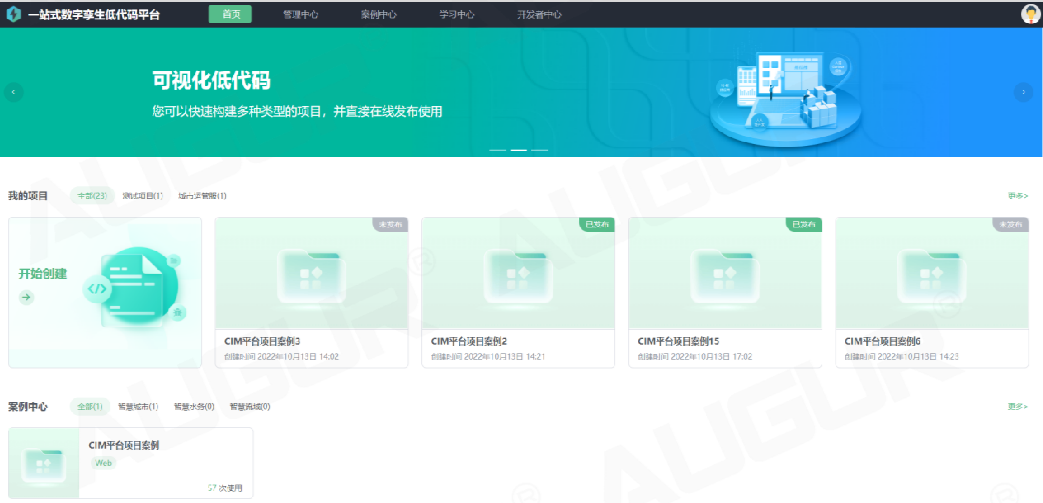Open project title CIM平台项目案例15
Image resolution: width=1043 pixels, height=503 pixels.
678,341
